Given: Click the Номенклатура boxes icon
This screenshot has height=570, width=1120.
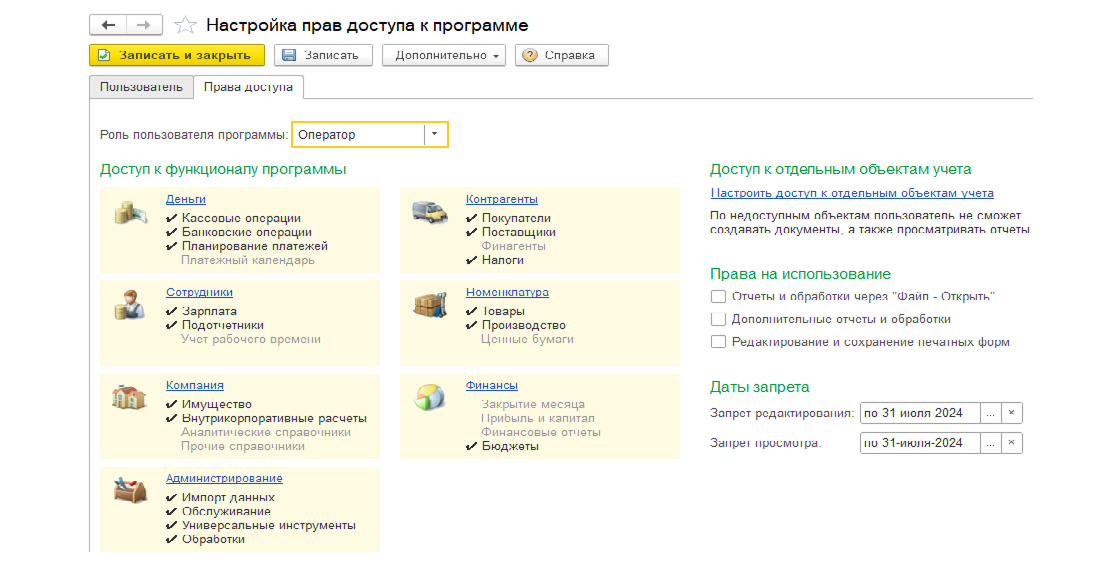Looking at the screenshot, I should [431, 305].
